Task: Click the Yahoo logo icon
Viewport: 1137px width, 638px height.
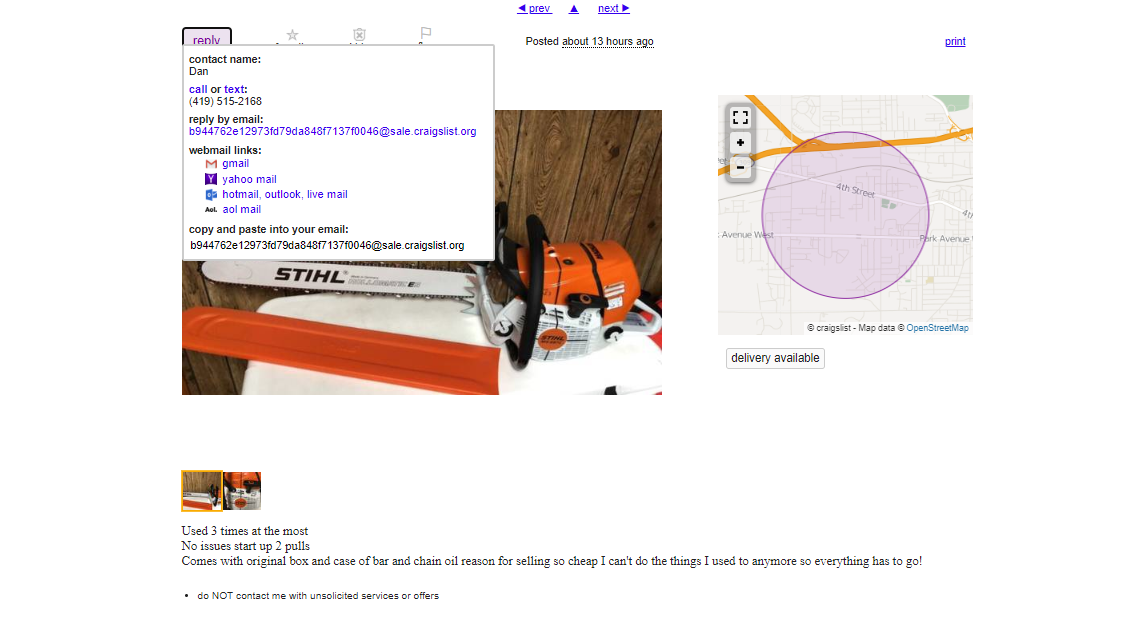Action: coord(211,179)
